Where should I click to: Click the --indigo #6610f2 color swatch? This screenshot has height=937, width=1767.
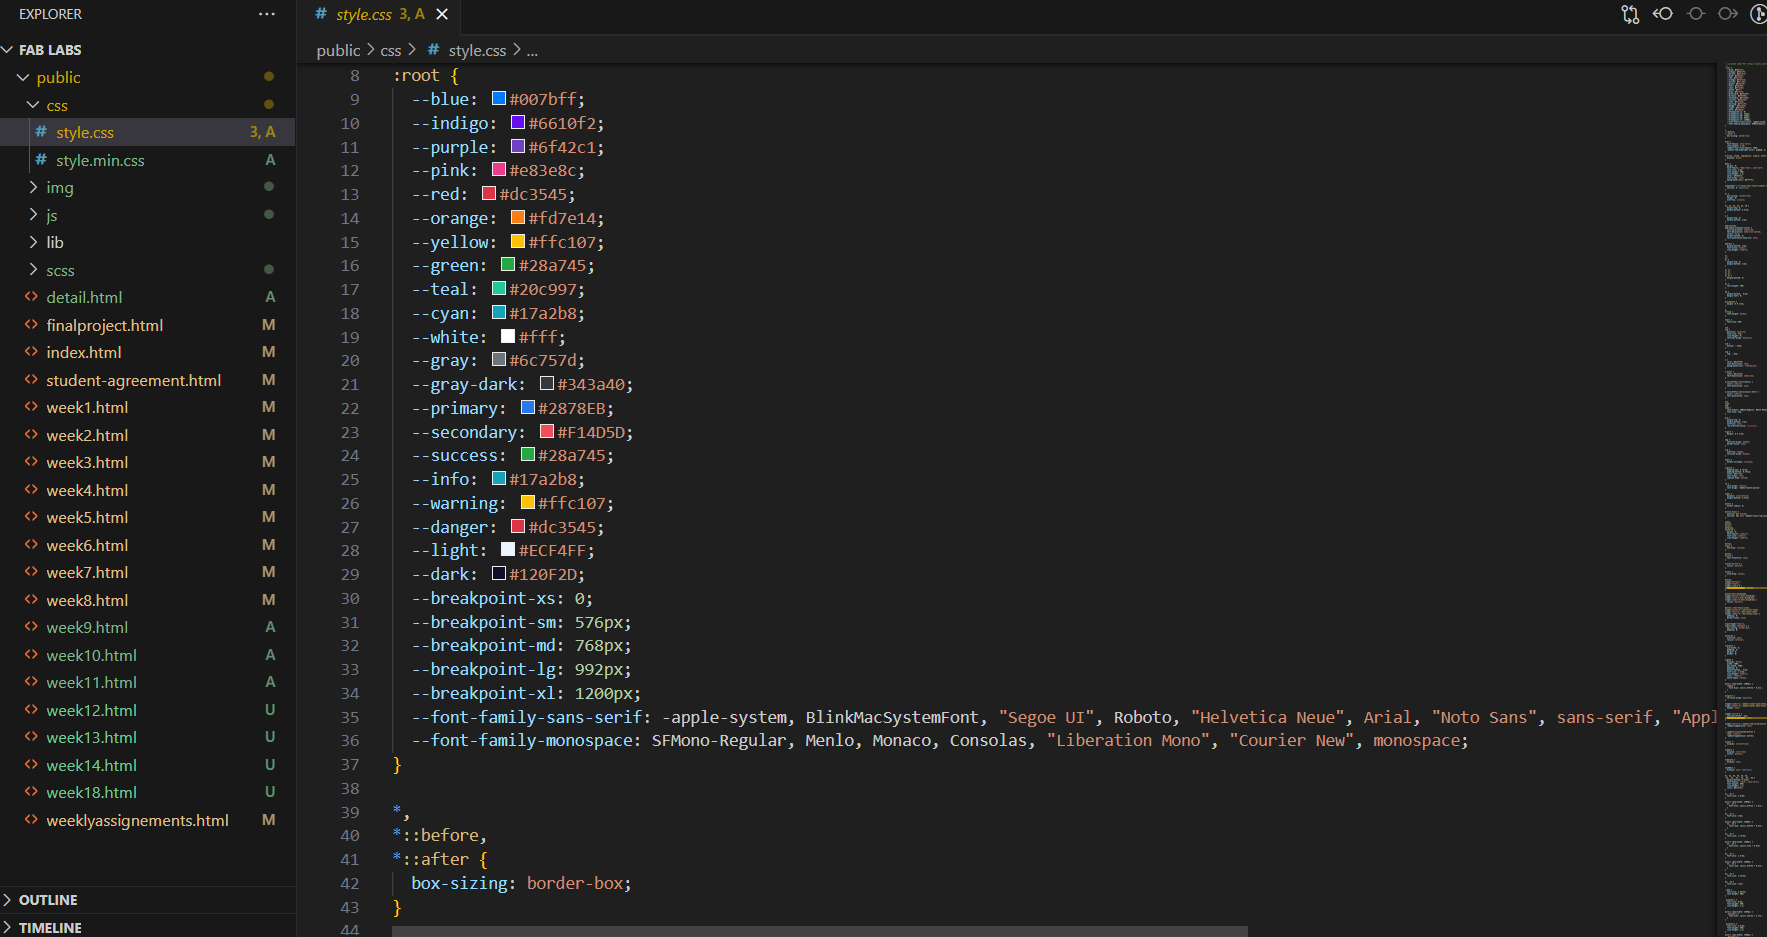pyautogui.click(x=518, y=122)
